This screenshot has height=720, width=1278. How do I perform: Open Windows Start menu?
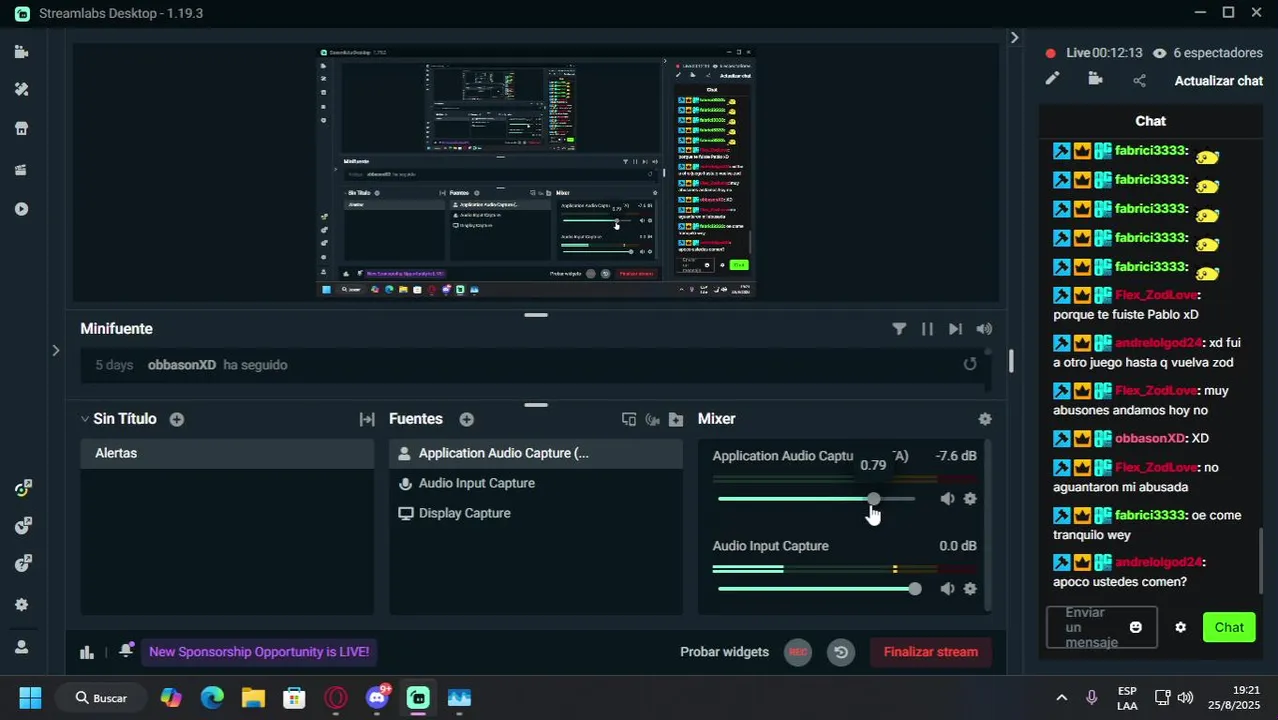(x=30, y=698)
